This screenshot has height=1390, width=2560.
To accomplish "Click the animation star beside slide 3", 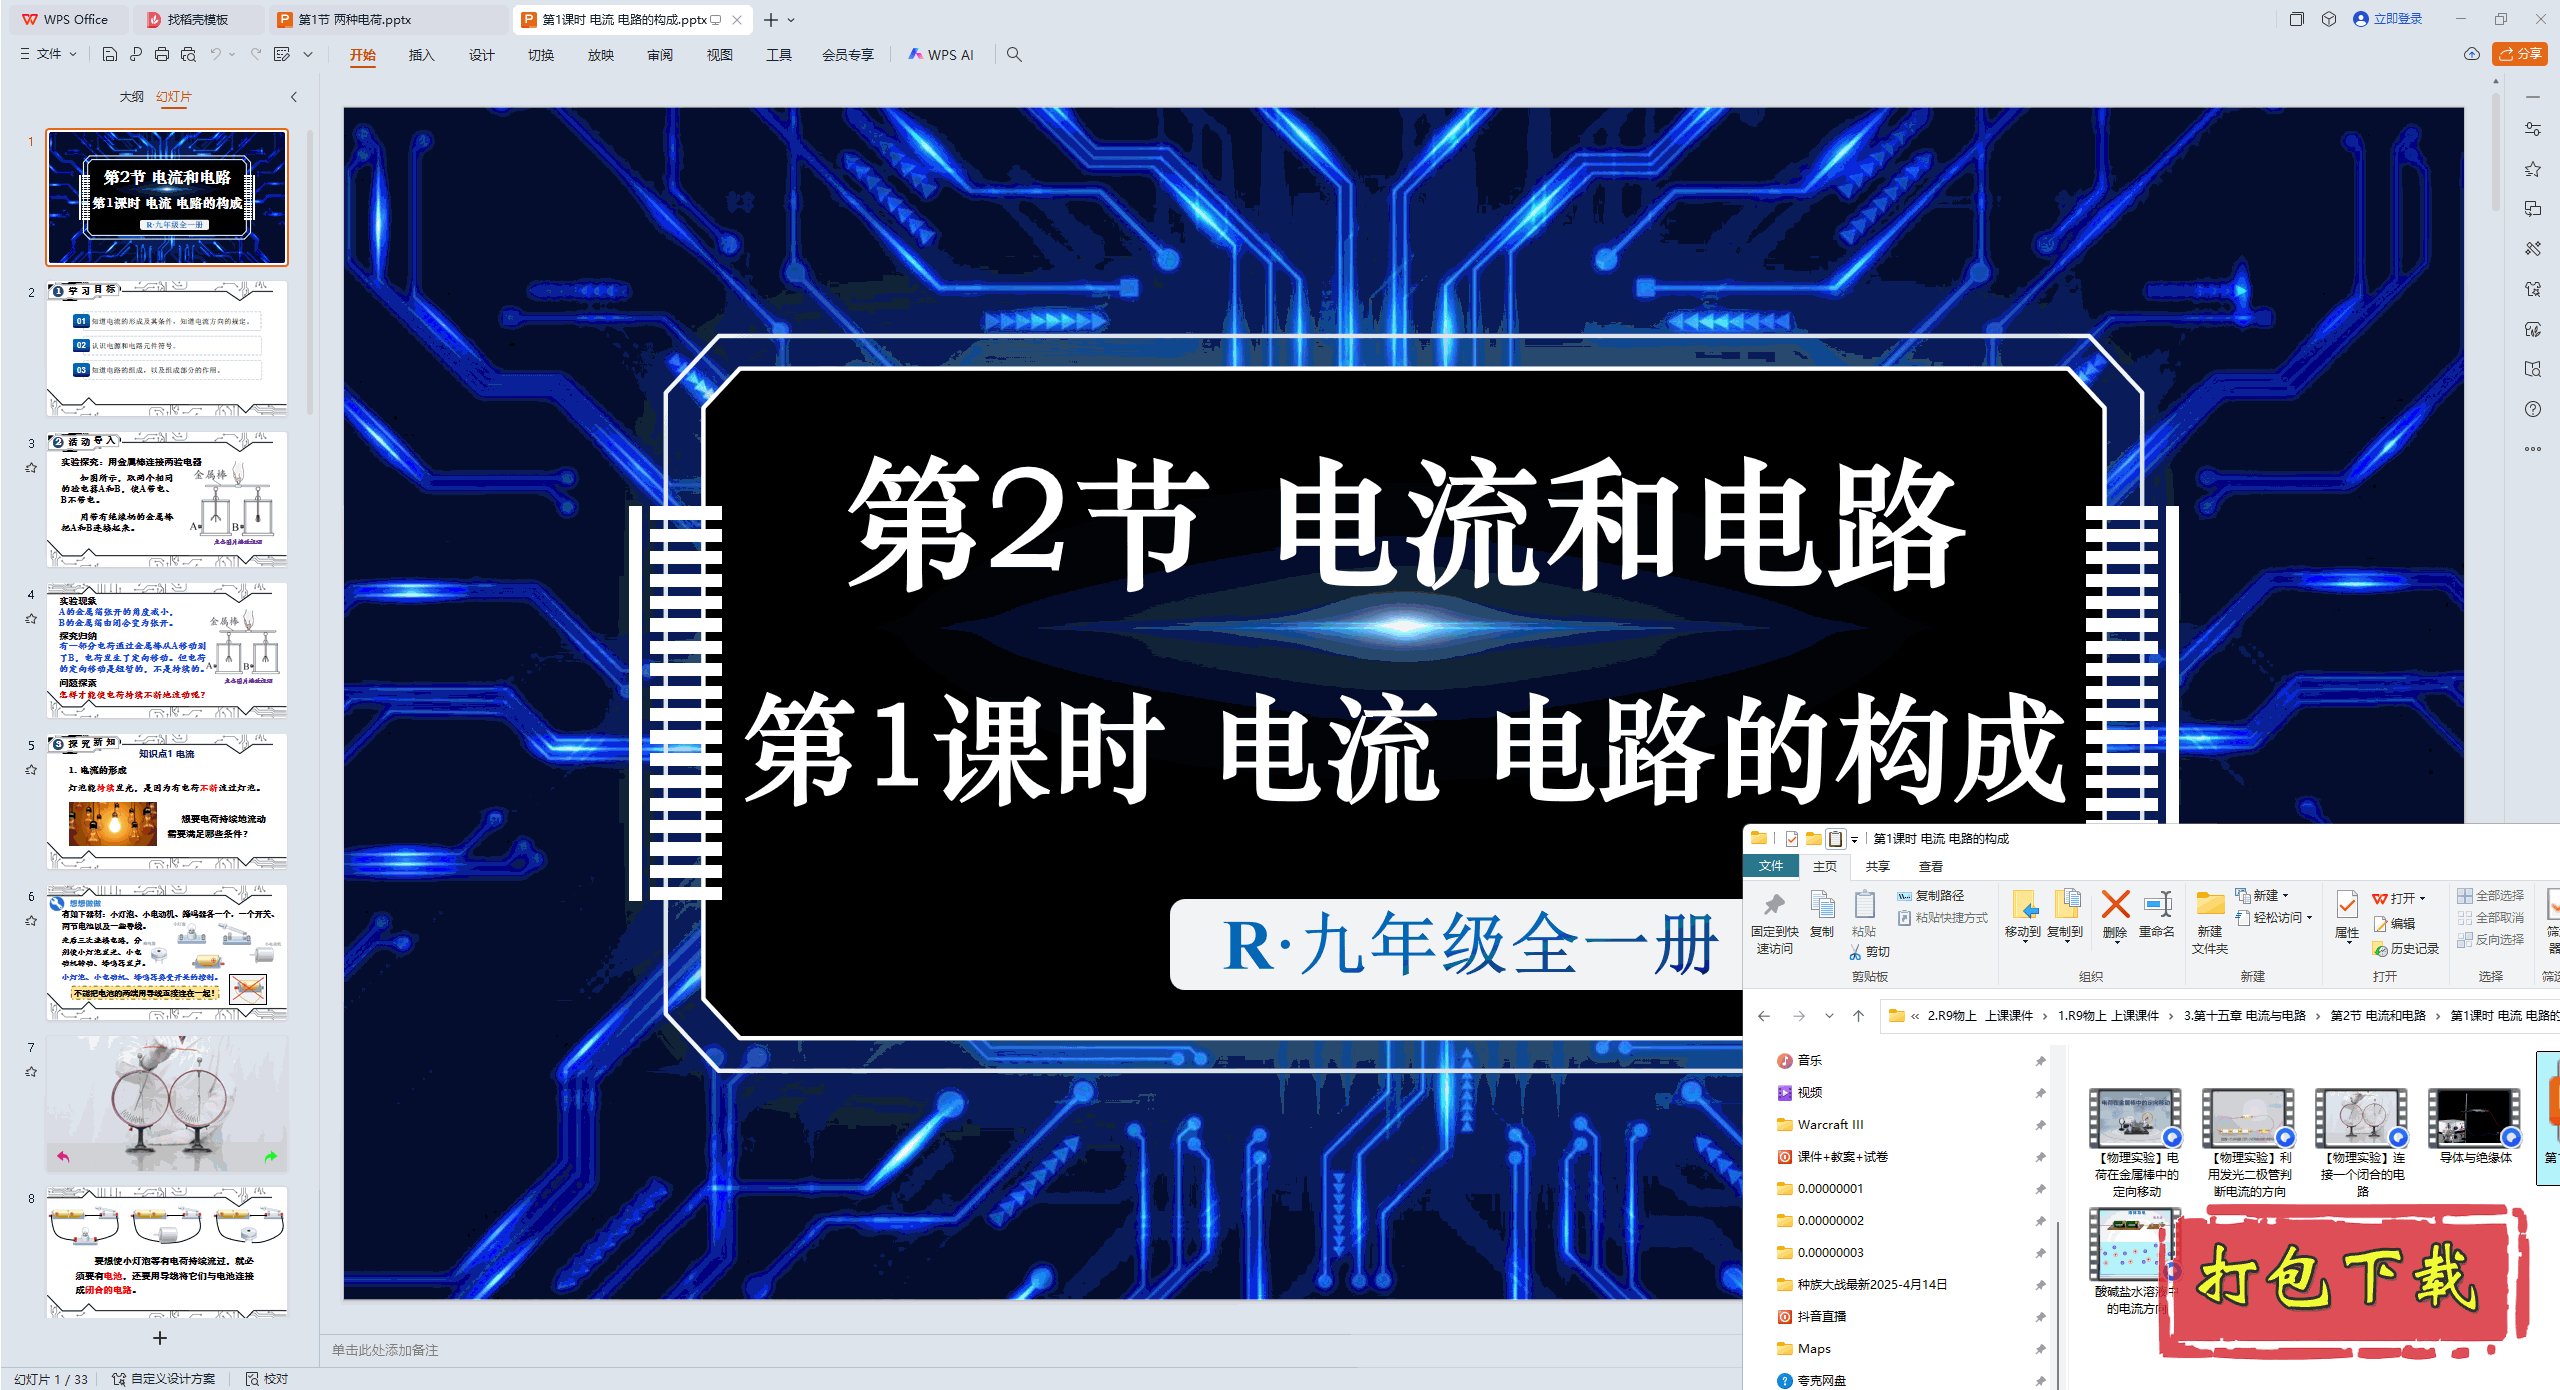I will 31,467.
